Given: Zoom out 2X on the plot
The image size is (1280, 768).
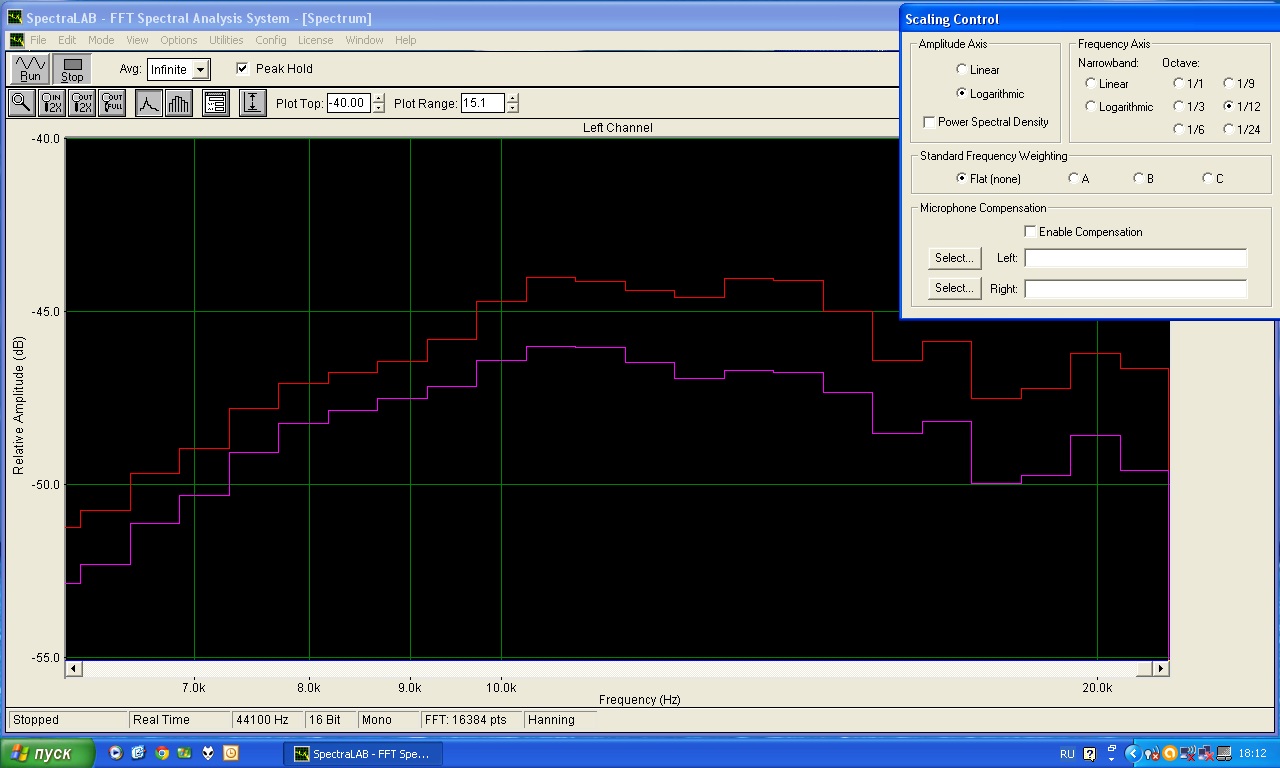Looking at the screenshot, I should (82, 103).
